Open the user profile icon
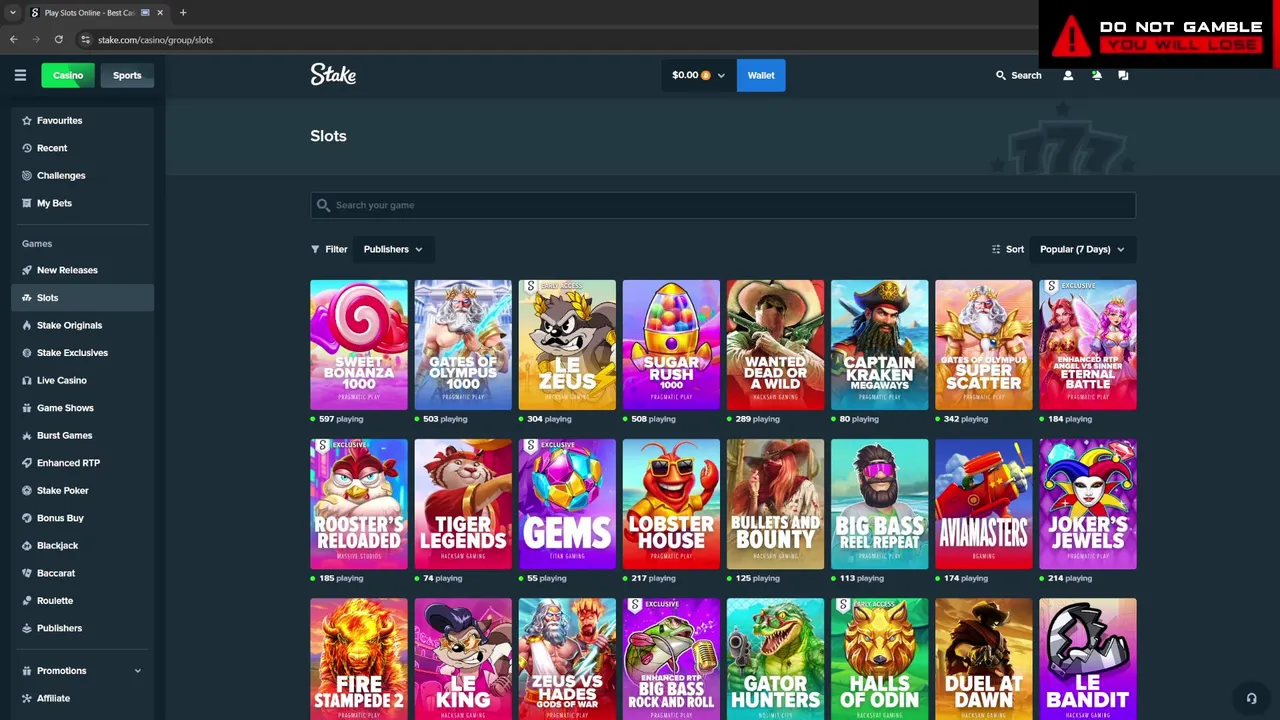 pos(1068,75)
